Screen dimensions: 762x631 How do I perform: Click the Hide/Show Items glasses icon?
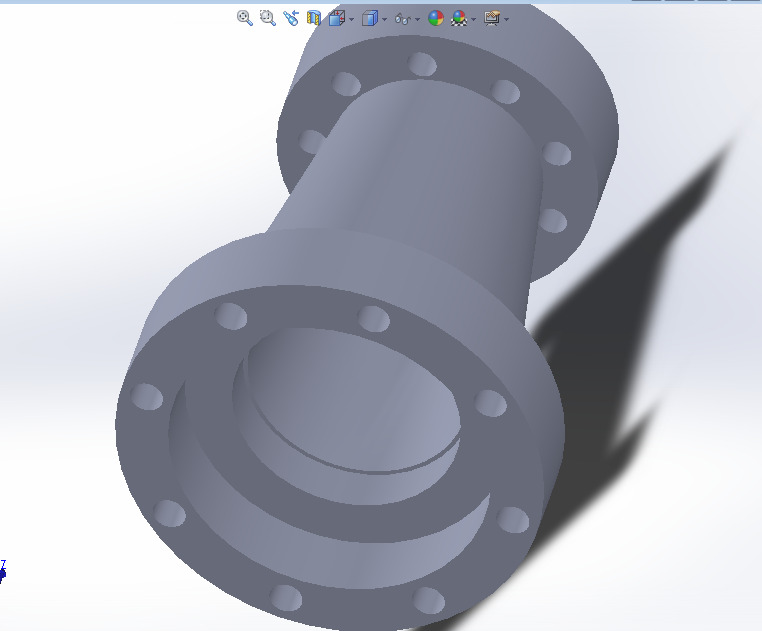(x=403, y=19)
